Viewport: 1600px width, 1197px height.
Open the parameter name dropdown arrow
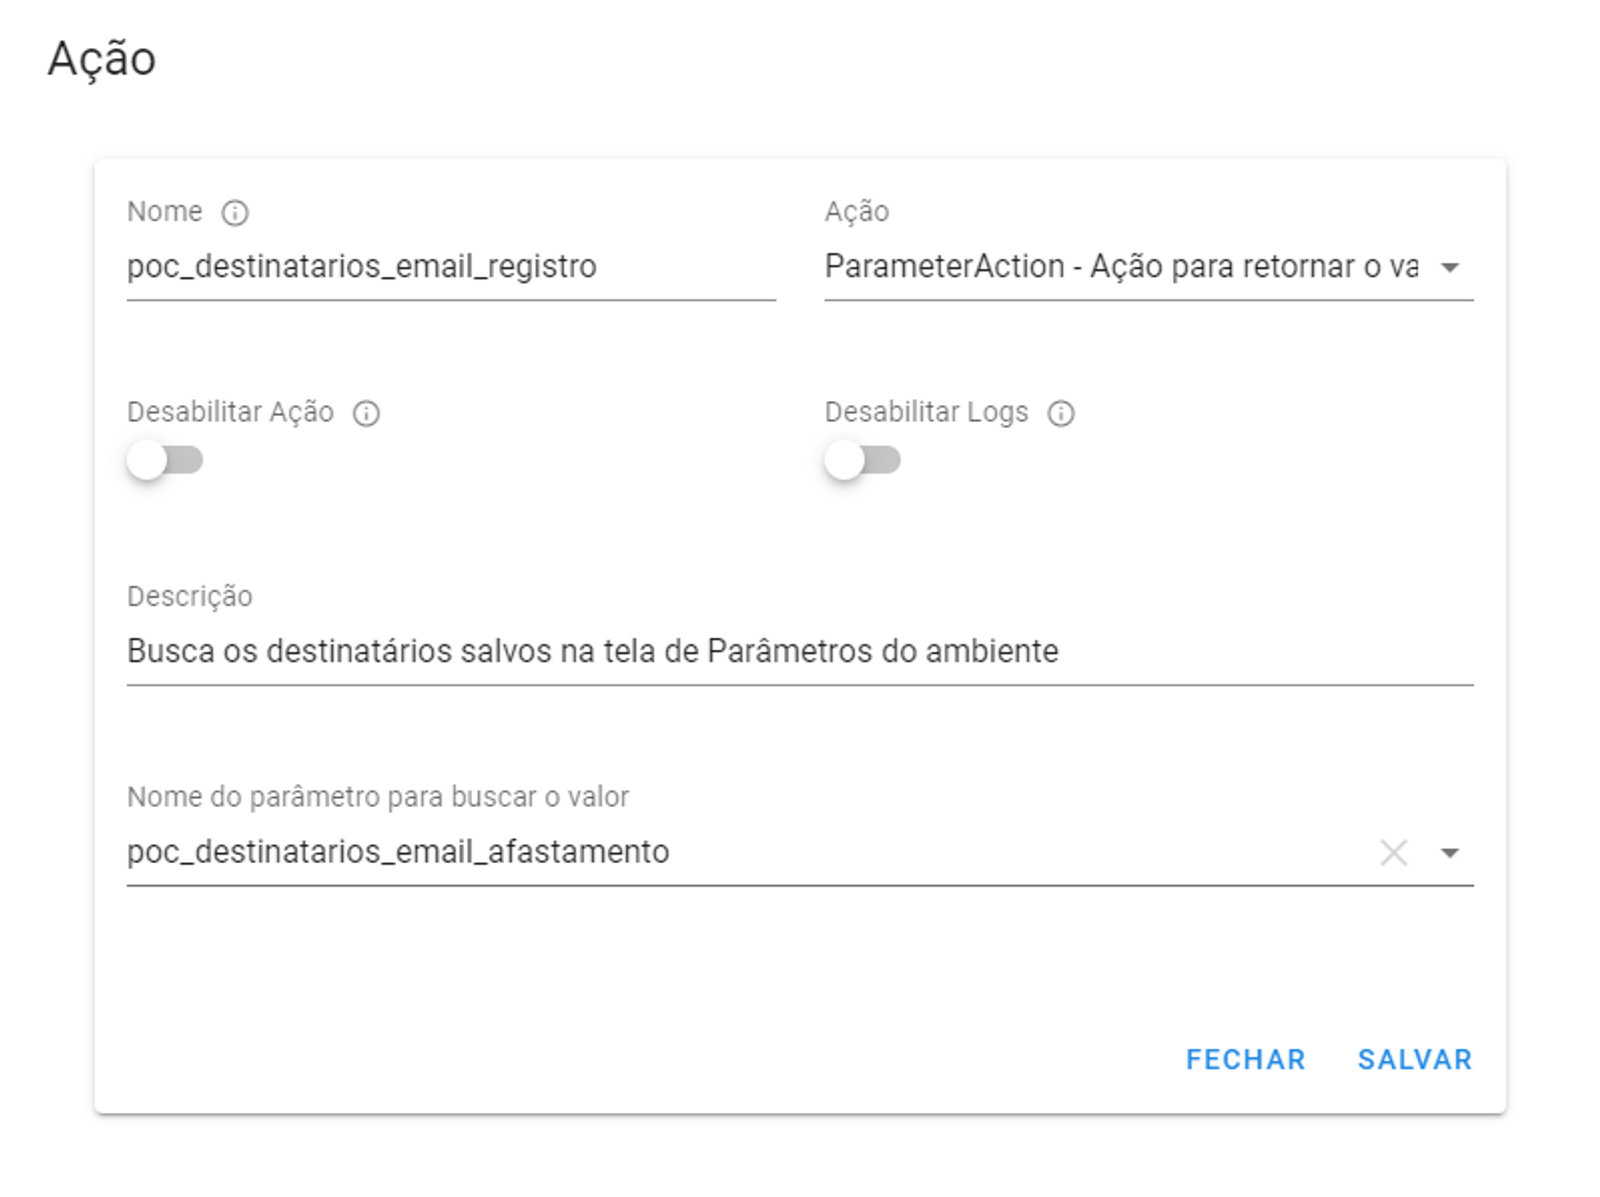tap(1450, 853)
